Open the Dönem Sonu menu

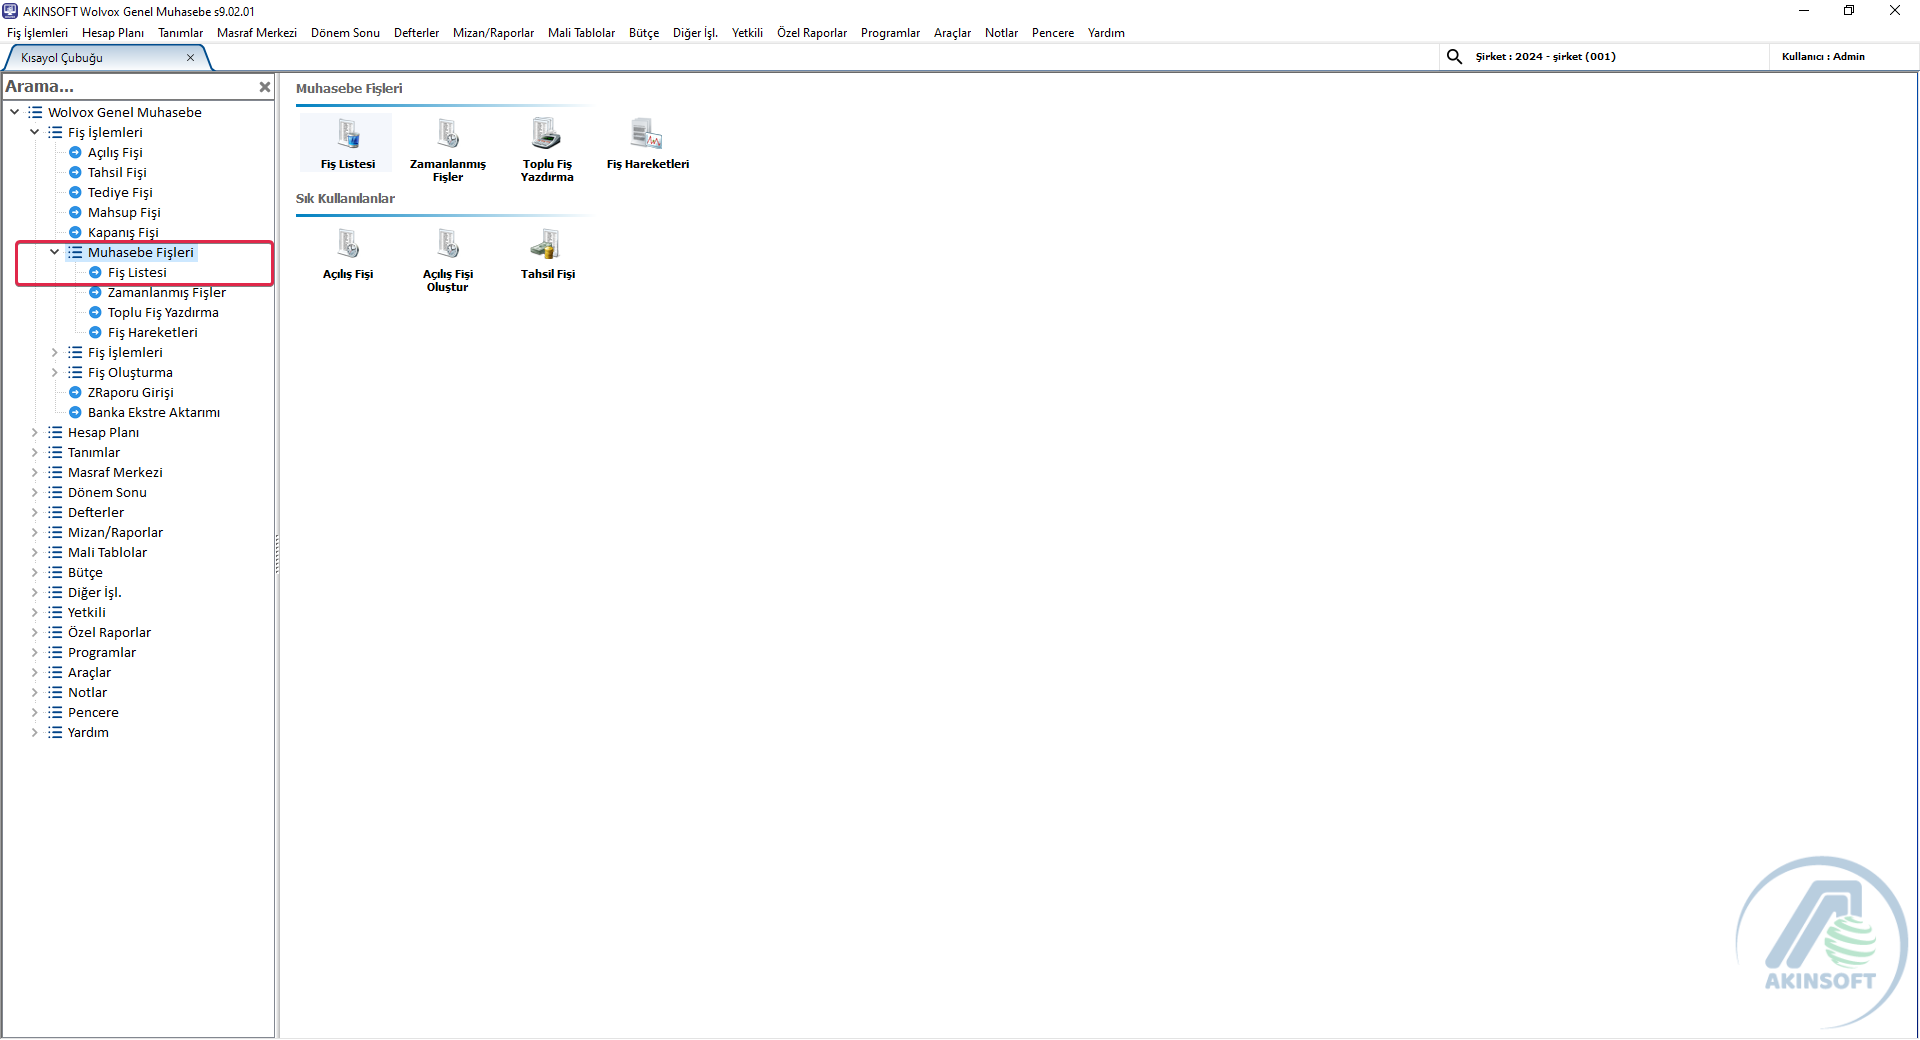pyautogui.click(x=345, y=33)
